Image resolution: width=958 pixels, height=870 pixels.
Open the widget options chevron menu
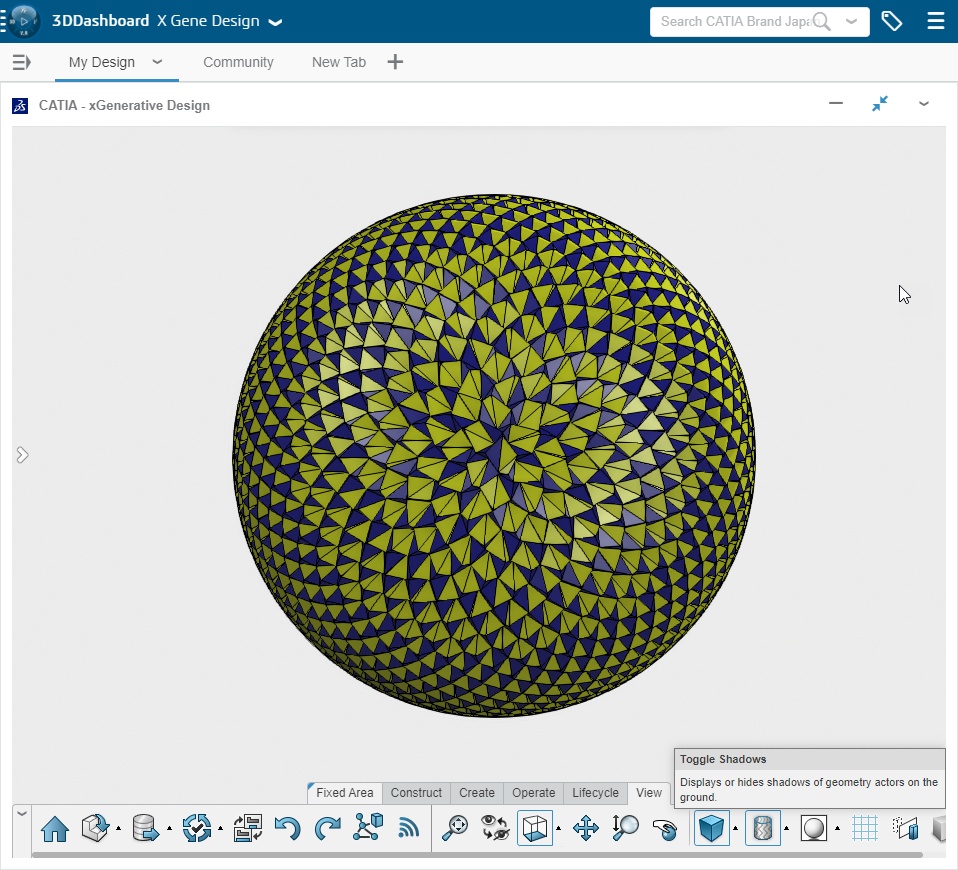point(924,104)
